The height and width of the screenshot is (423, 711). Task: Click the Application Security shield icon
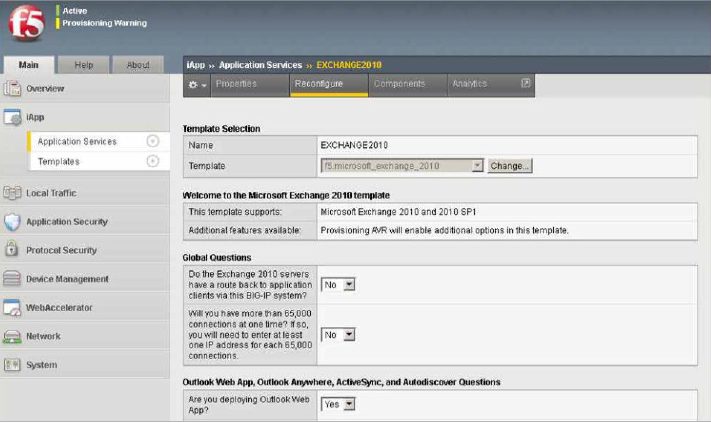(12, 222)
